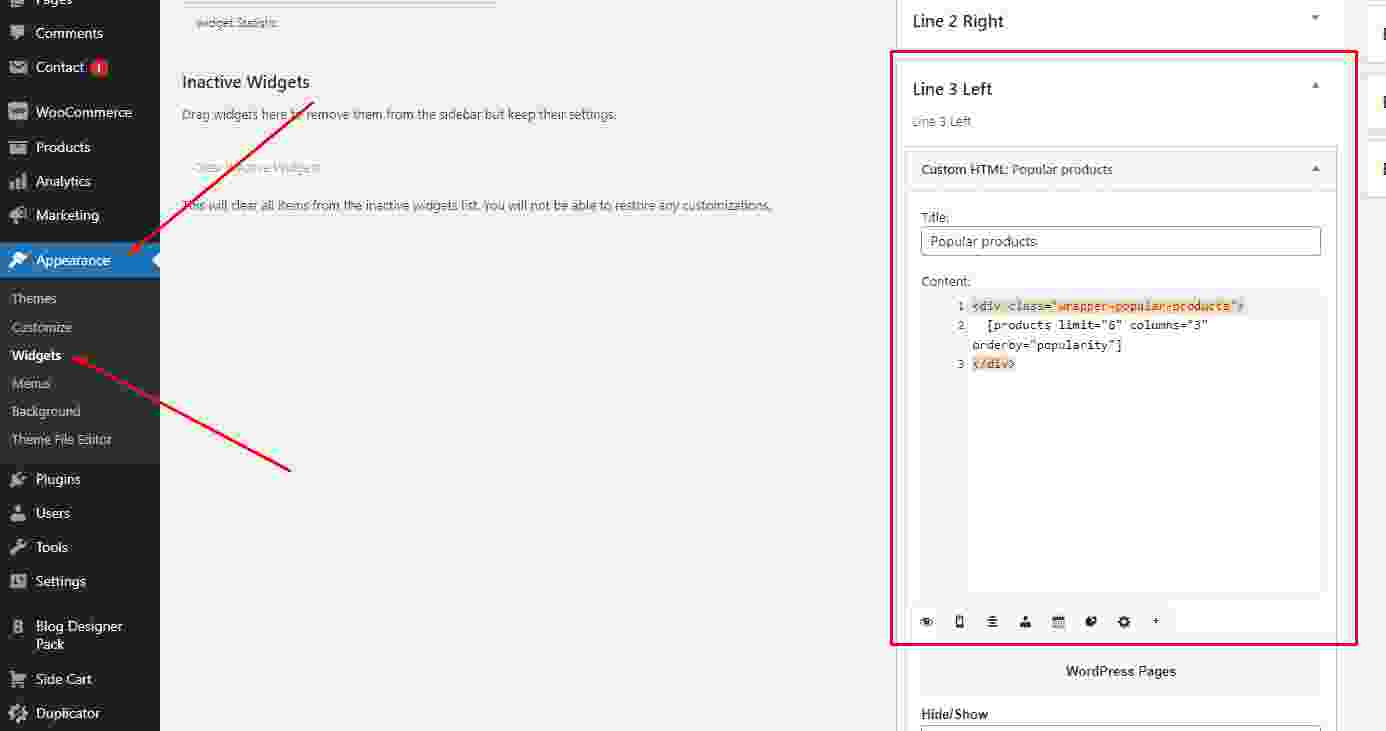Collapse the Line 3 Left widget area
The width and height of the screenshot is (1386, 731).
[x=1315, y=87]
